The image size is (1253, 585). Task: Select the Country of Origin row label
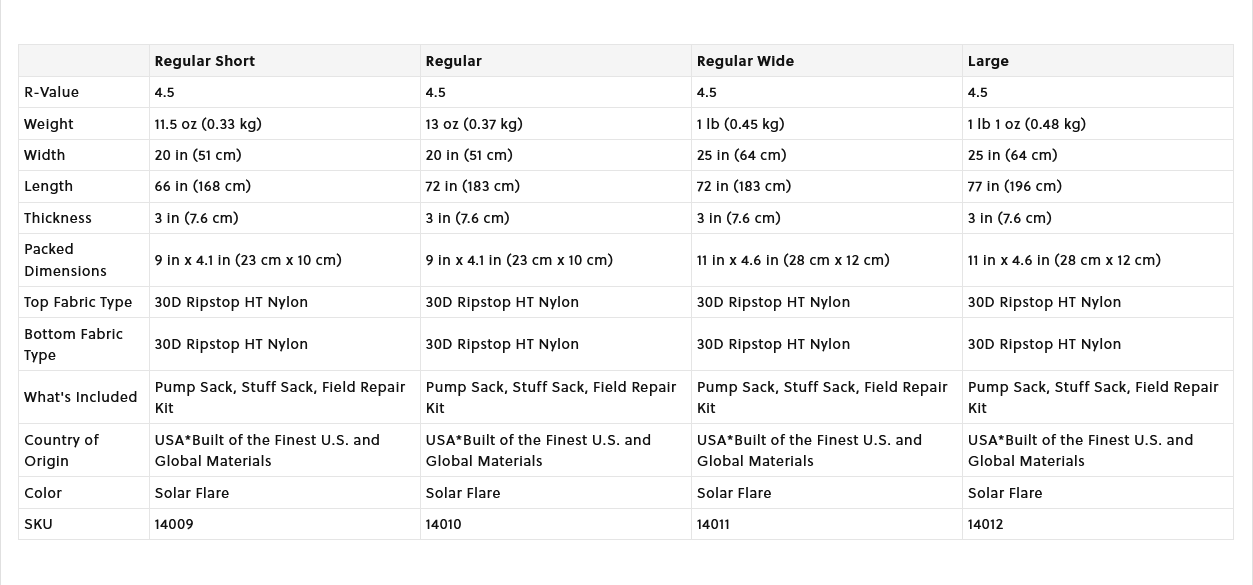tap(61, 450)
